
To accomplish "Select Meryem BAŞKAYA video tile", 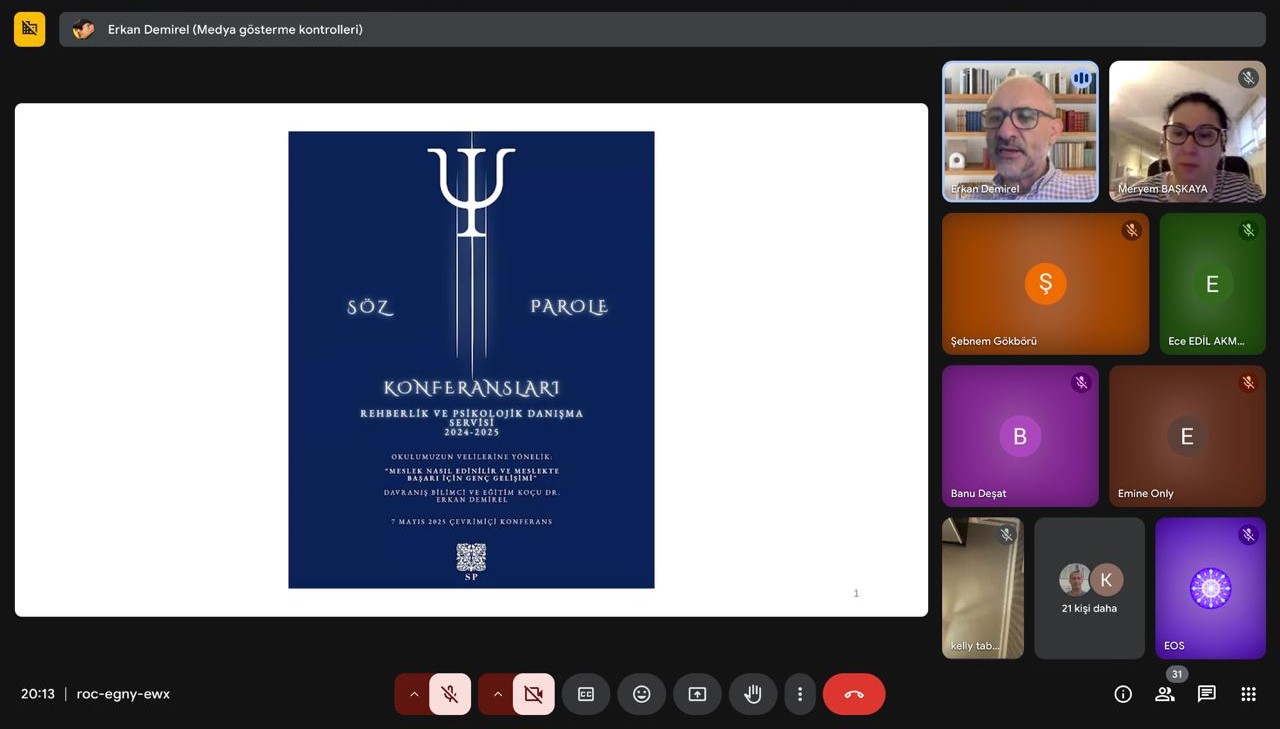I will 1187,131.
